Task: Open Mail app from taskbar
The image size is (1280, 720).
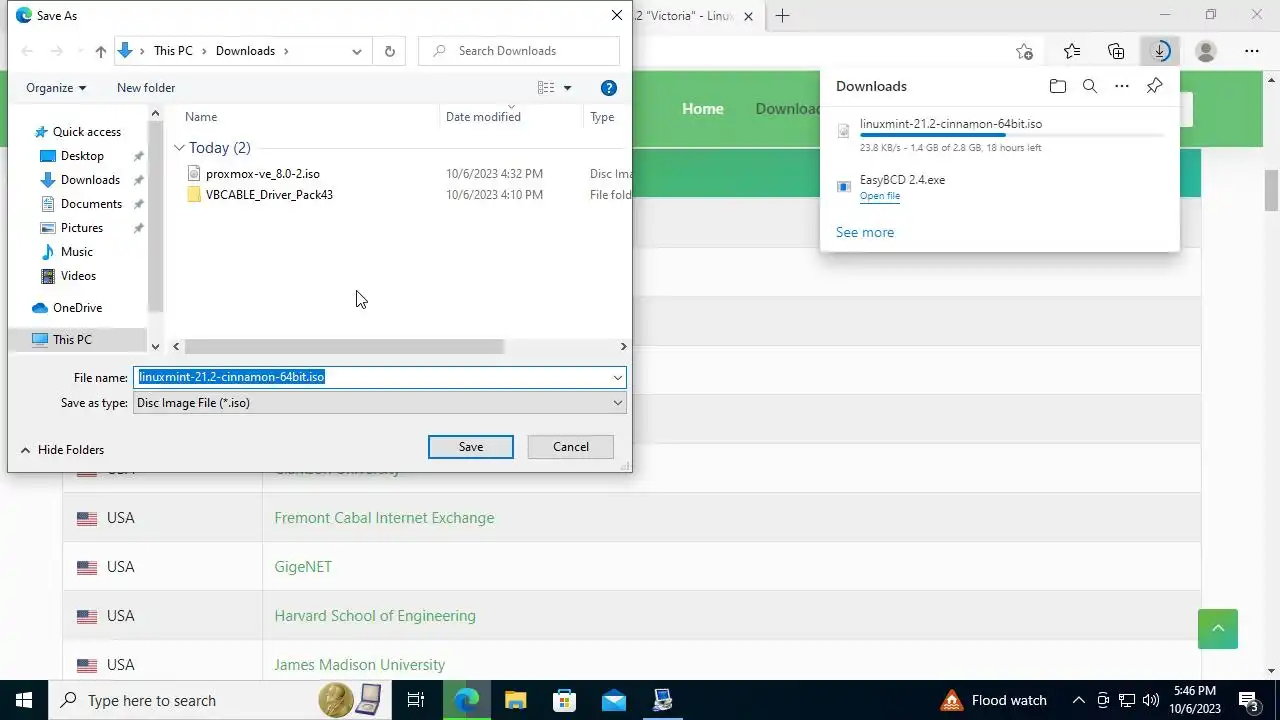Action: (613, 700)
